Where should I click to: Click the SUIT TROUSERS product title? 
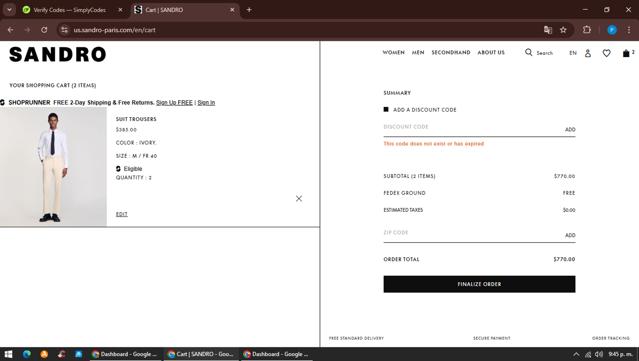click(x=136, y=119)
